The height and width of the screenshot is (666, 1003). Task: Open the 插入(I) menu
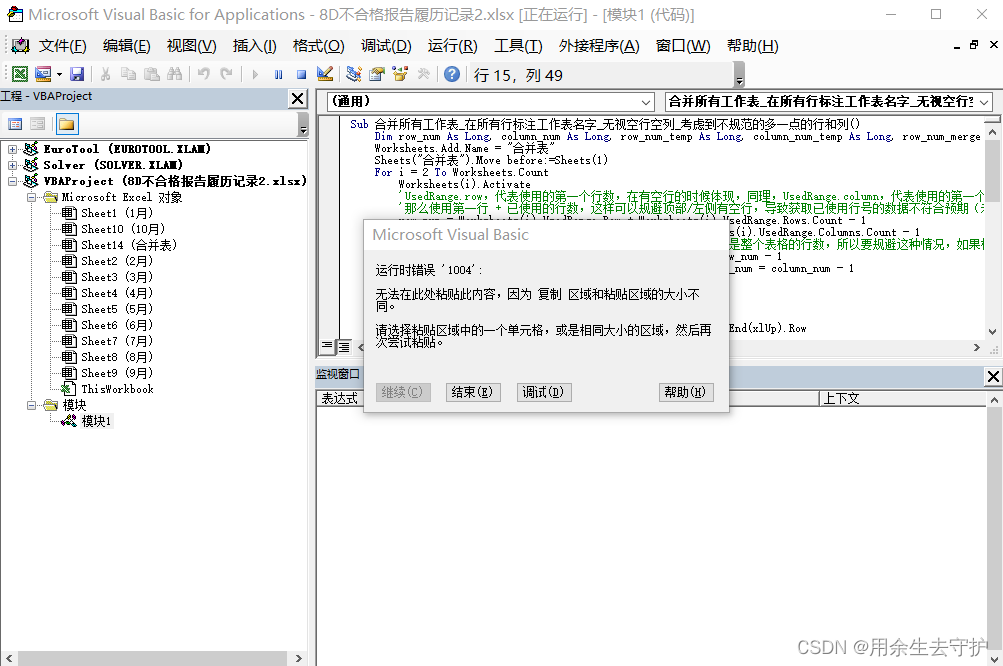(255, 46)
